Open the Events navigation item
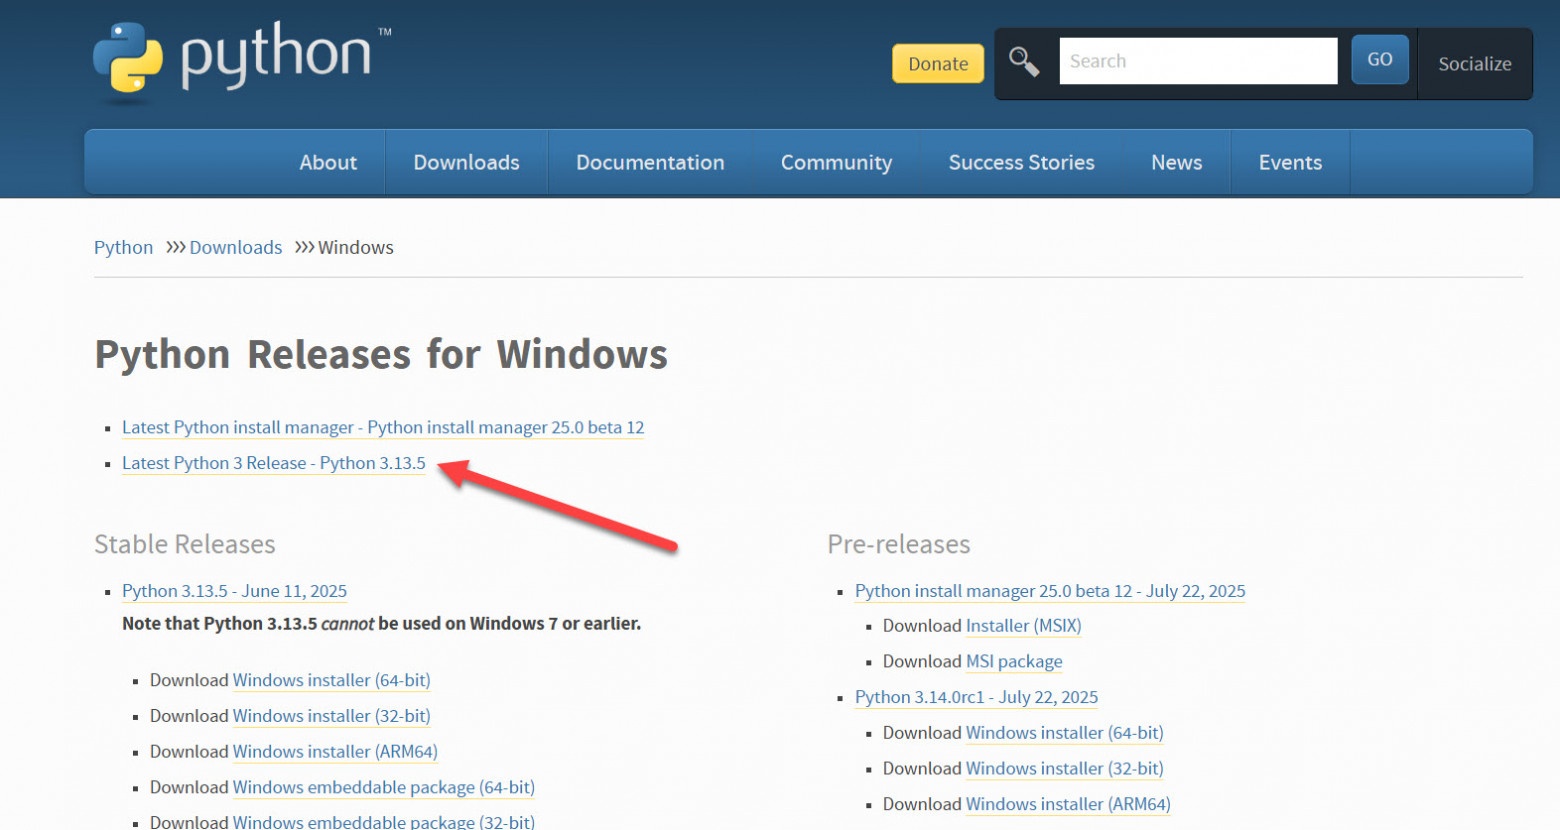Viewport: 1560px width, 830px height. 1290,162
